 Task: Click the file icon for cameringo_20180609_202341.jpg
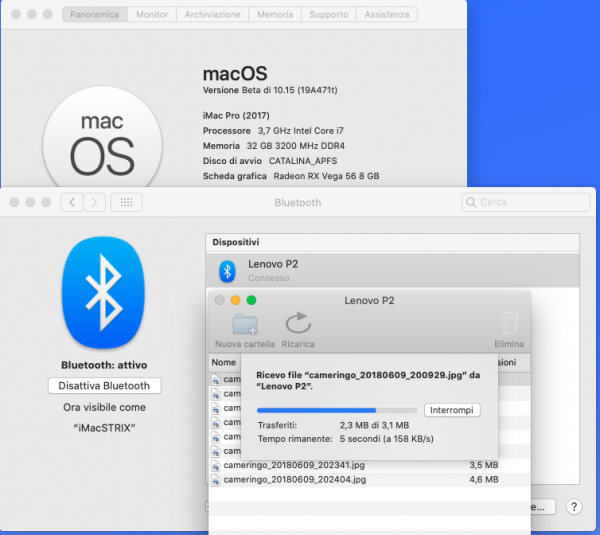pyautogui.click(x=216, y=466)
